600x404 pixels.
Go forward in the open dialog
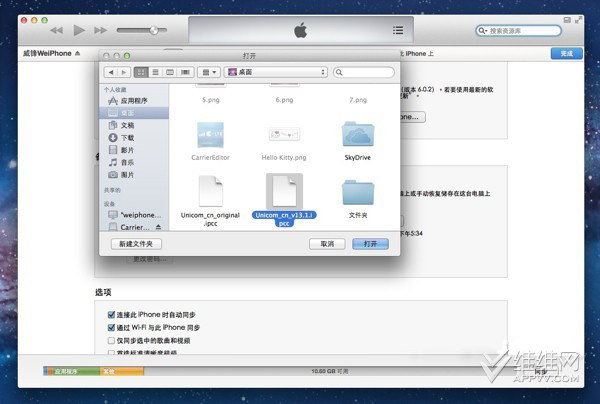click(124, 72)
